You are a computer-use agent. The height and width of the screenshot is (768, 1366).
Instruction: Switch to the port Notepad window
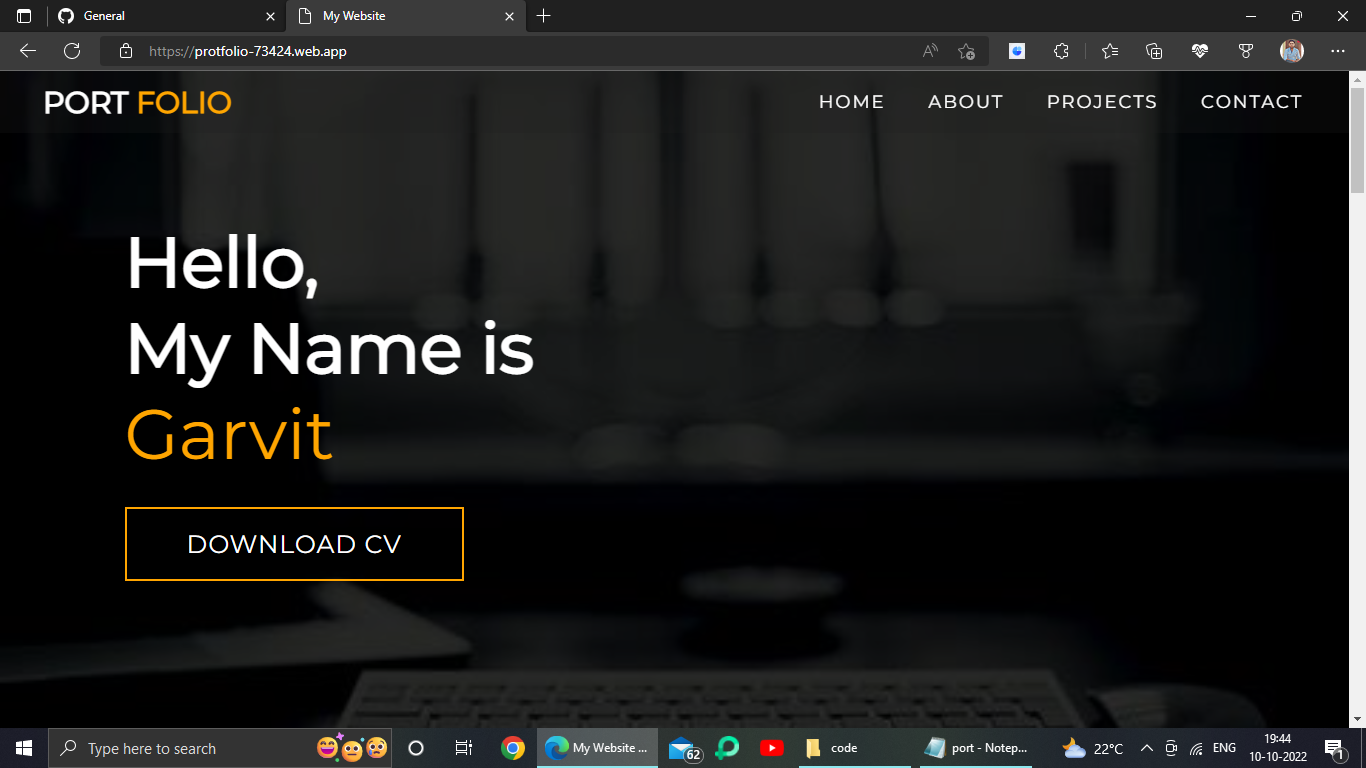point(977,748)
